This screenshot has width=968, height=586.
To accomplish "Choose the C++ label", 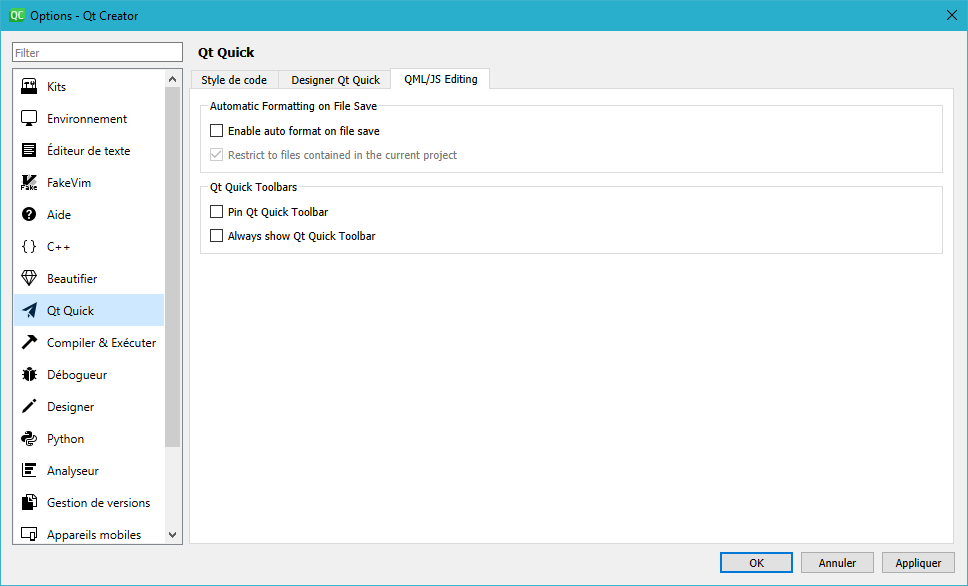I will [x=58, y=247].
